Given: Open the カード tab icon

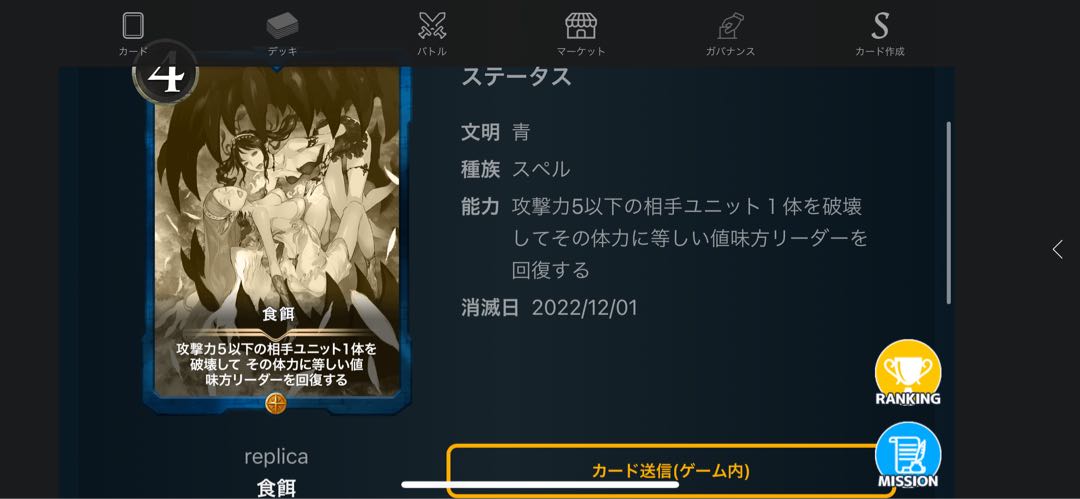Looking at the screenshot, I should [133, 26].
